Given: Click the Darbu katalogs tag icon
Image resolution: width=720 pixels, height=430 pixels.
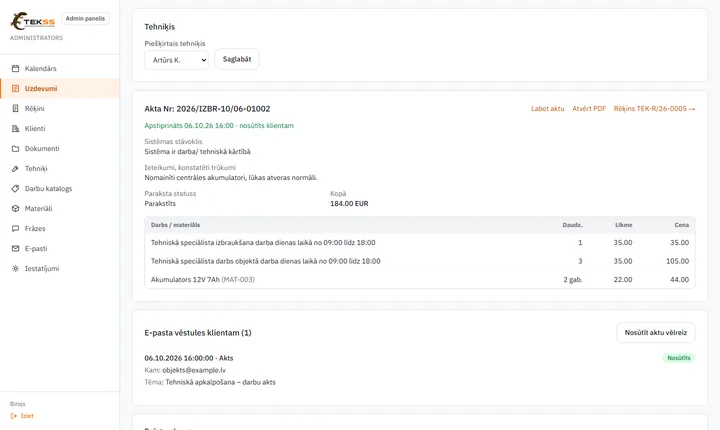Looking at the screenshot, I should [x=15, y=188].
